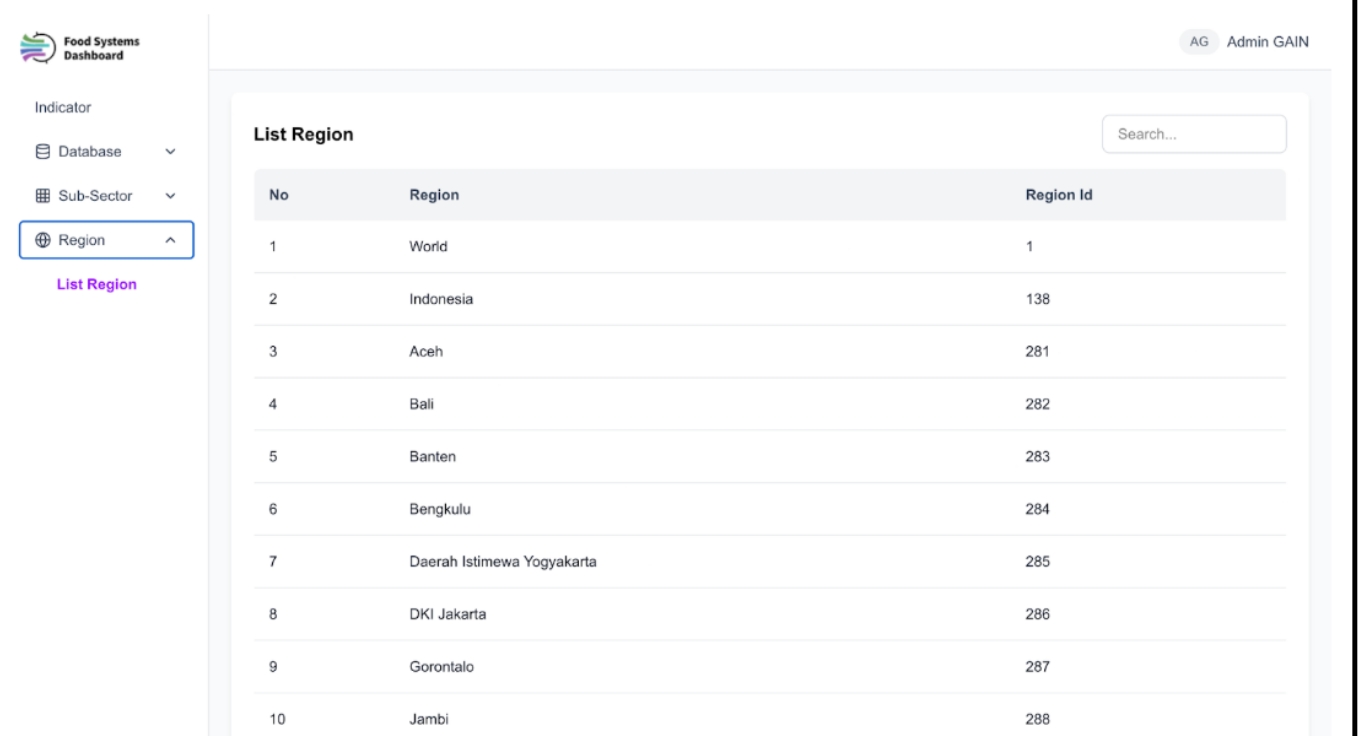1362x736 pixels.
Task: Click inside the Search field
Action: point(1193,135)
